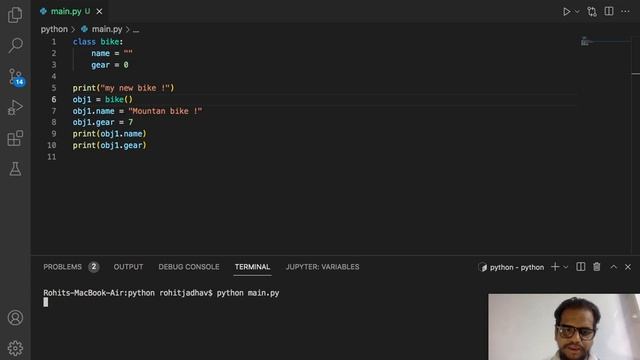Select the main.py editor tab
This screenshot has height=360, width=640.
pyautogui.click(x=70, y=11)
